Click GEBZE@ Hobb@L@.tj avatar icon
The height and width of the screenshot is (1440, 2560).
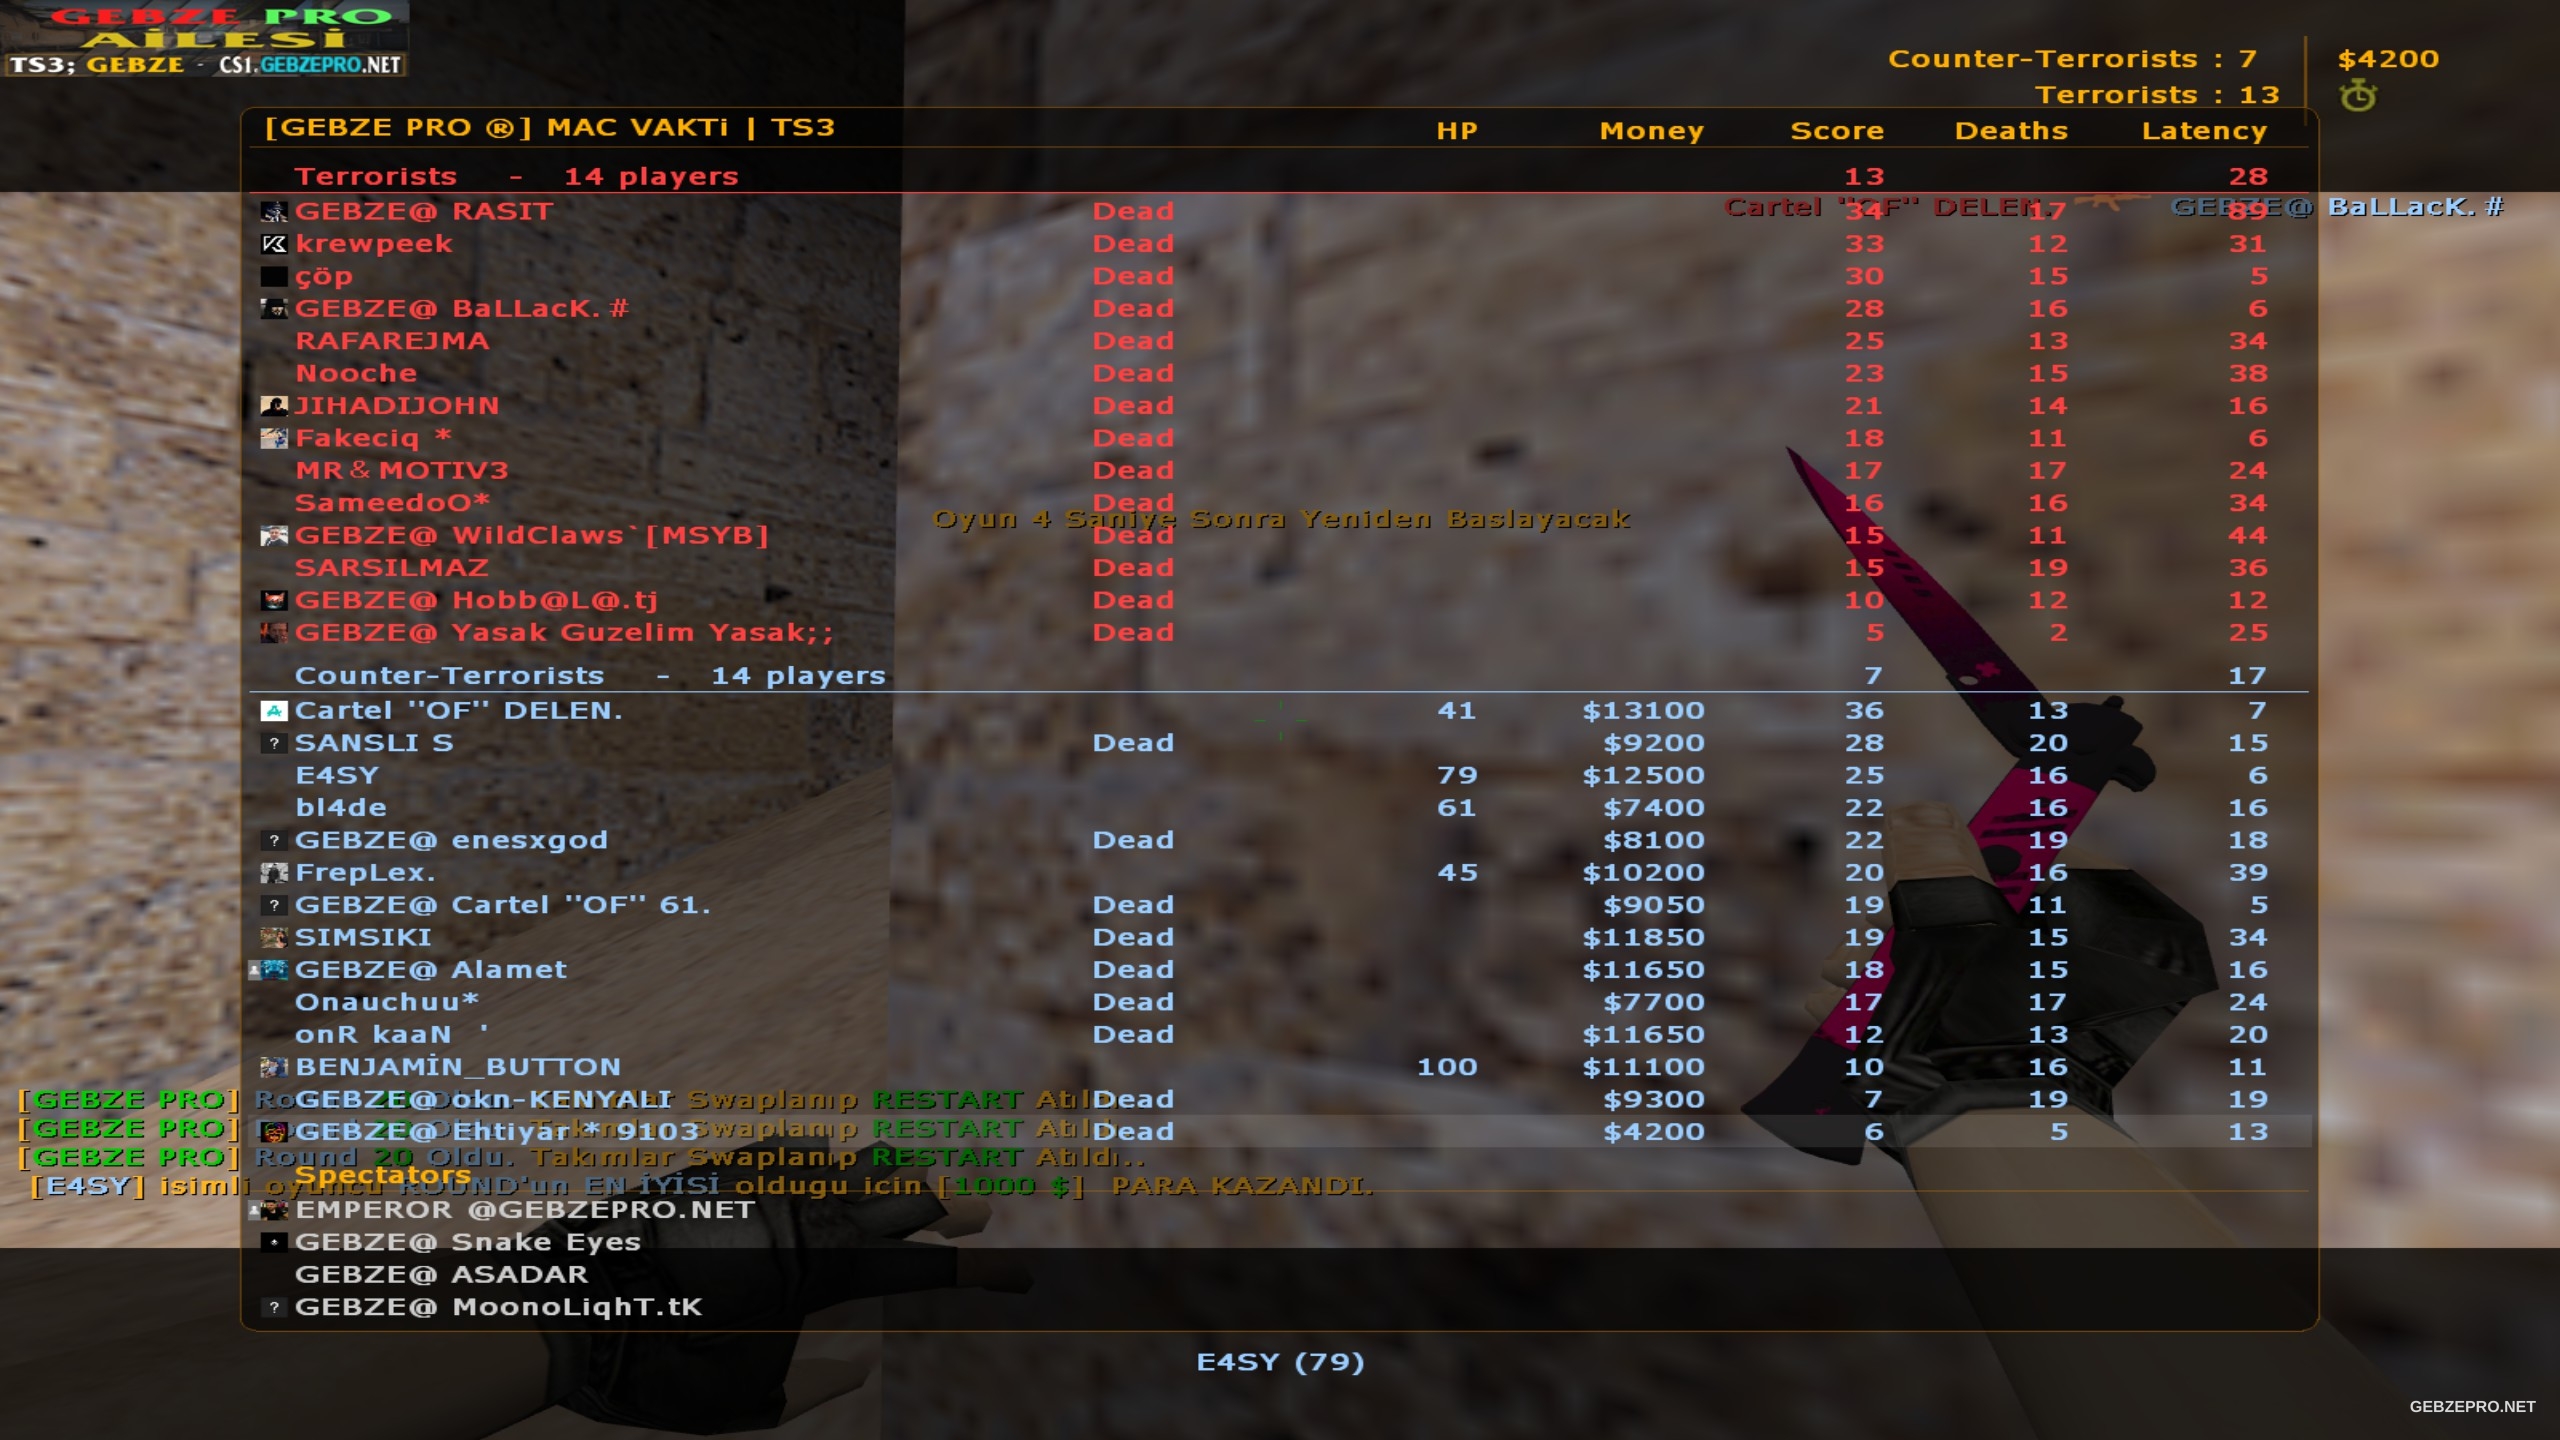pos(273,600)
